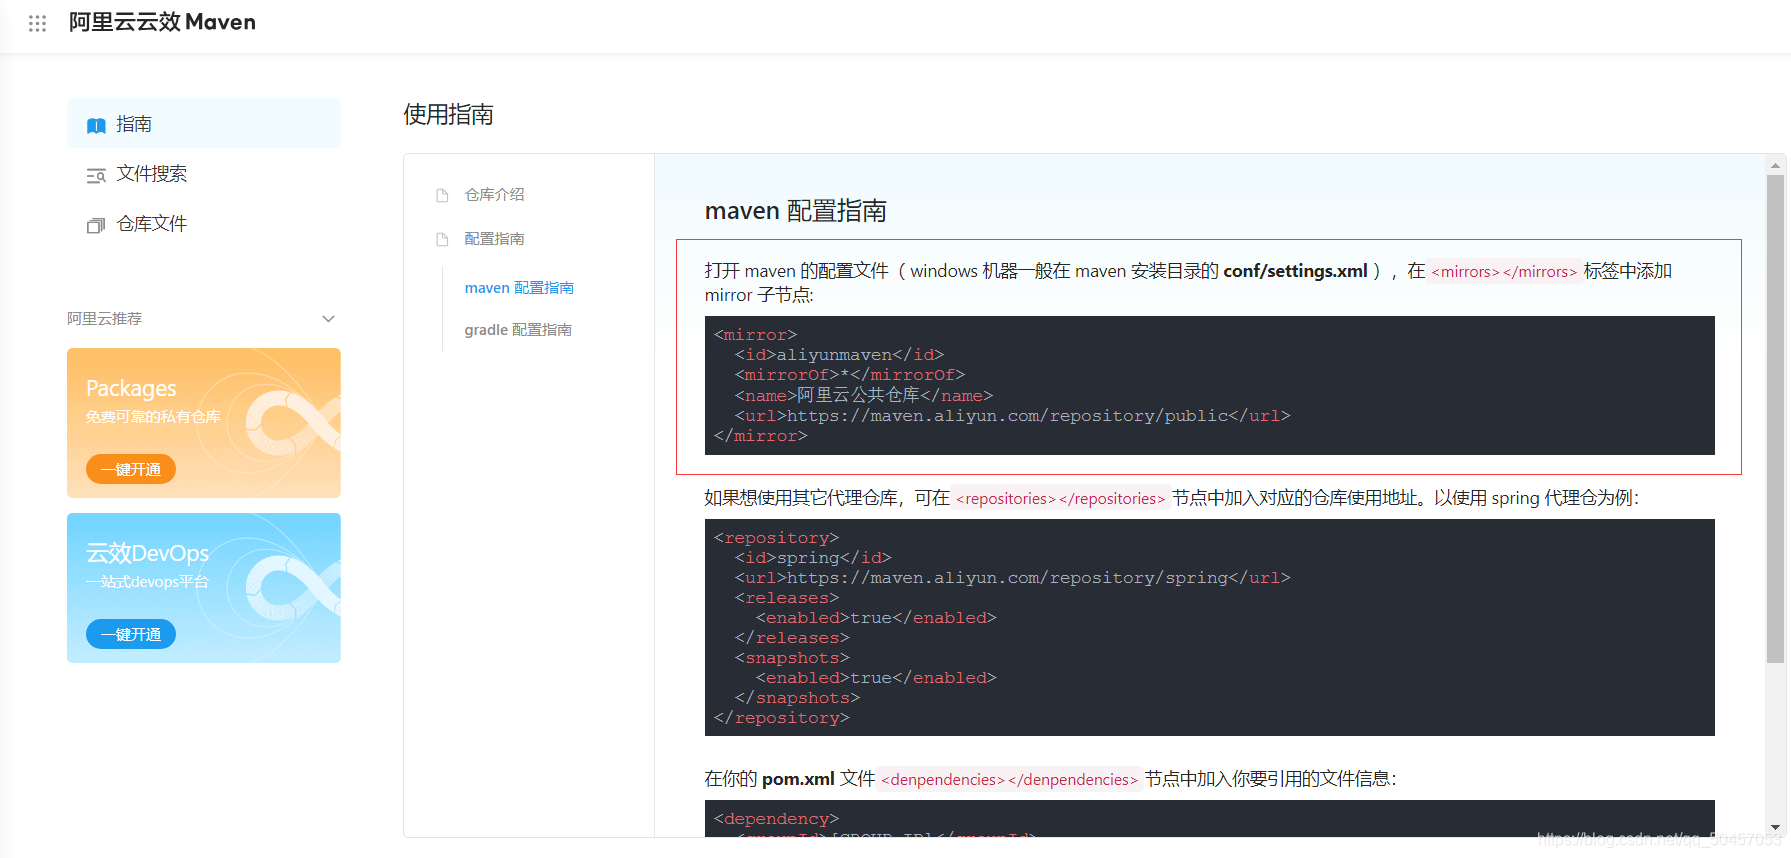This screenshot has height=858, width=1791.
Task: Click the document icon beside 仓库介绍
Action: pos(442,195)
